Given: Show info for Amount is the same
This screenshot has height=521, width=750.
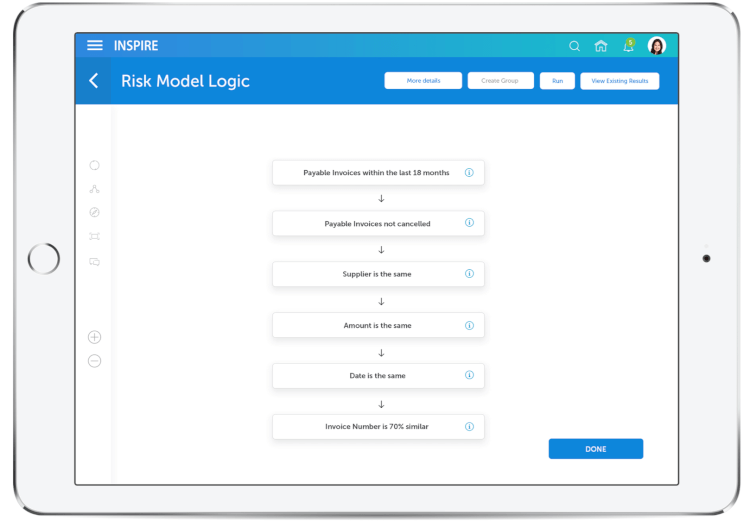Looking at the screenshot, I should [469, 325].
